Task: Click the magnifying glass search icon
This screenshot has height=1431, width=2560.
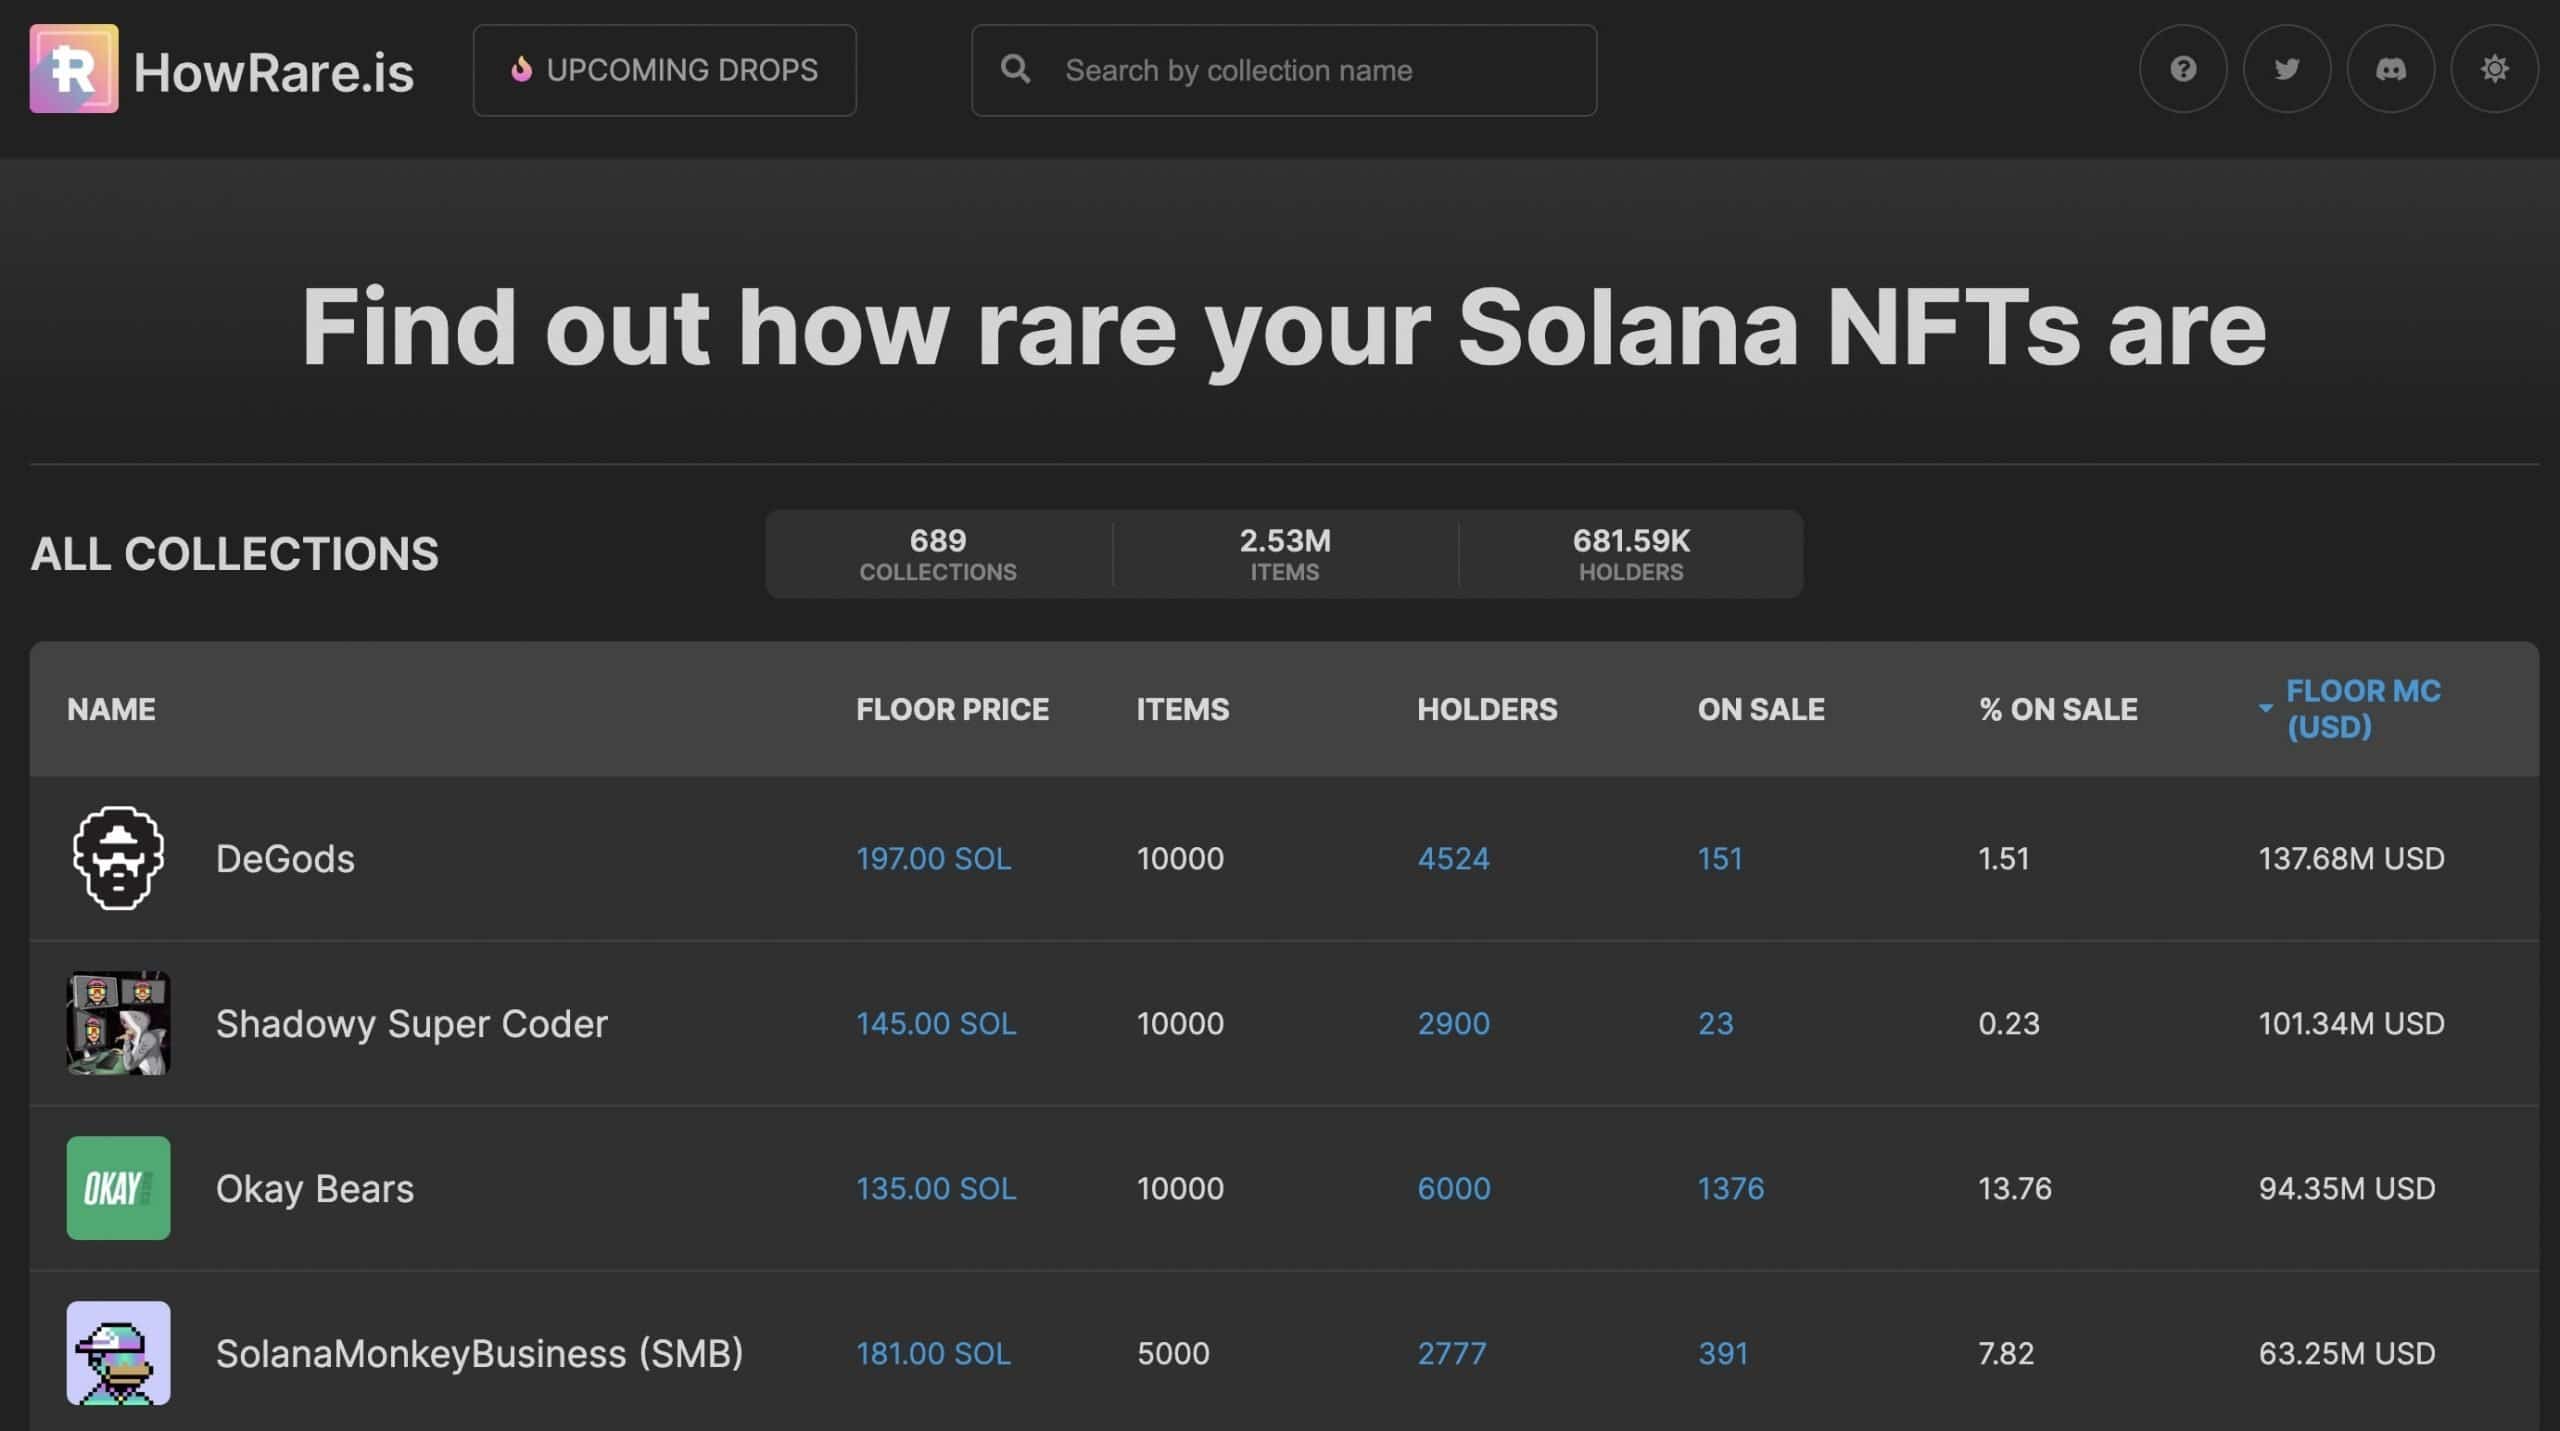Action: click(1015, 69)
